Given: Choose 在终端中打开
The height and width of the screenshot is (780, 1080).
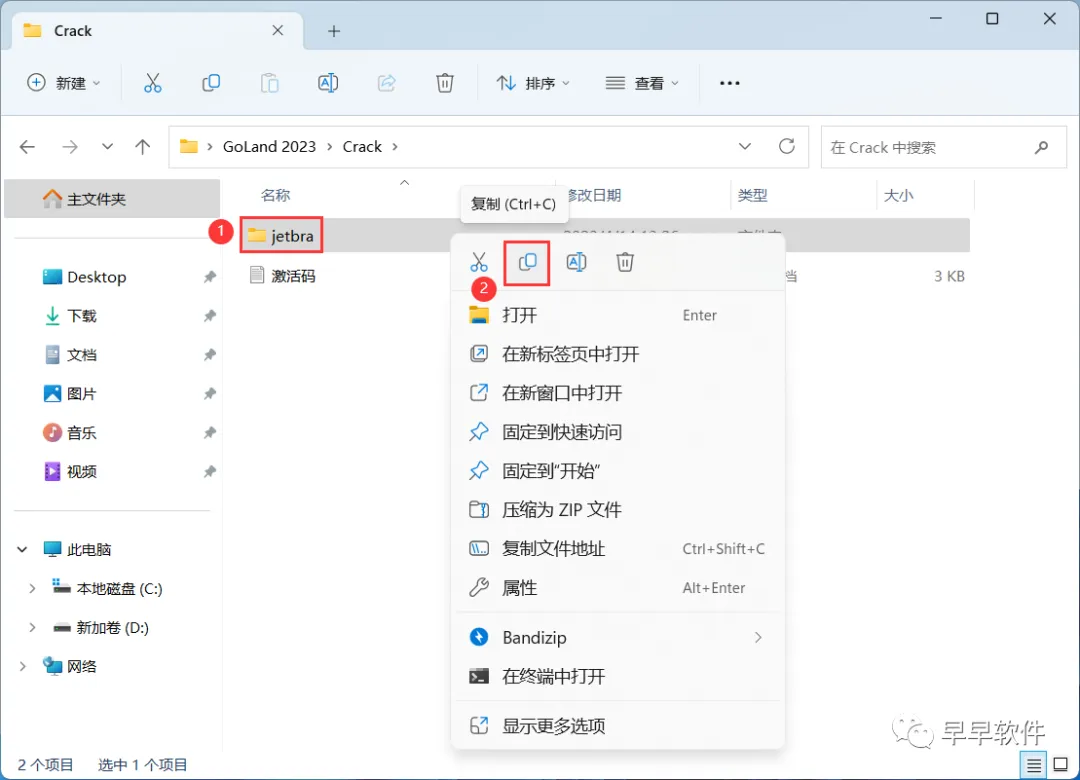Looking at the screenshot, I should 618,677.
